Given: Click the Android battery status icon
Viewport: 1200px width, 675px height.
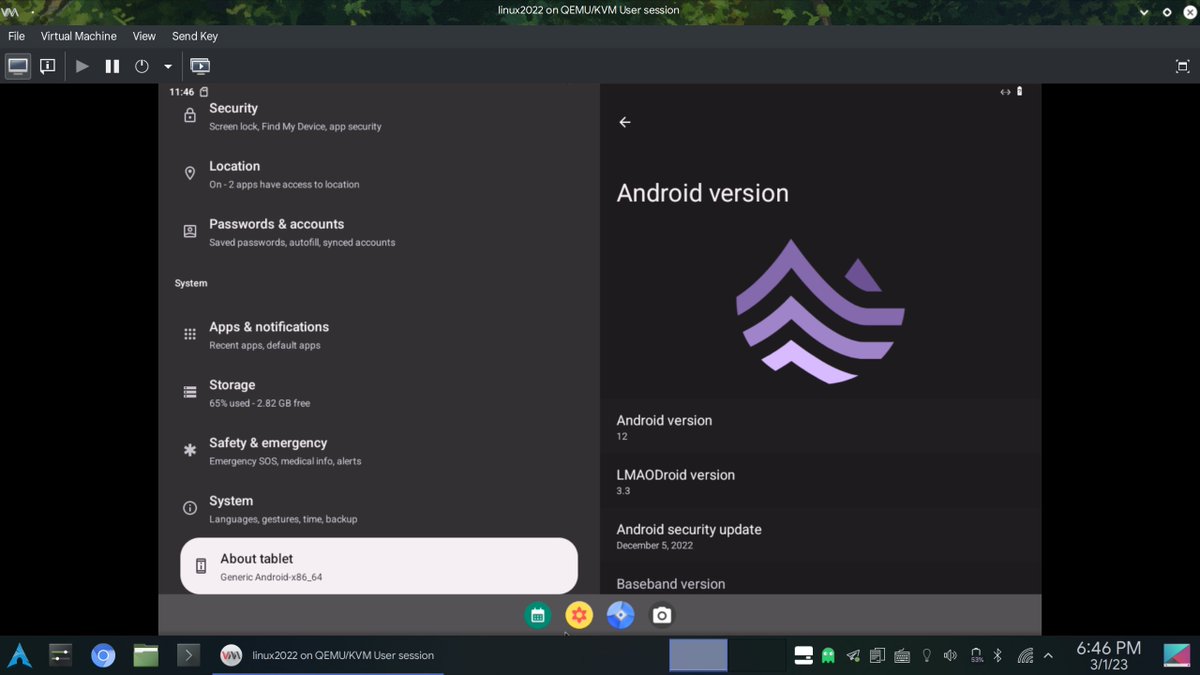Looking at the screenshot, I should [1019, 92].
